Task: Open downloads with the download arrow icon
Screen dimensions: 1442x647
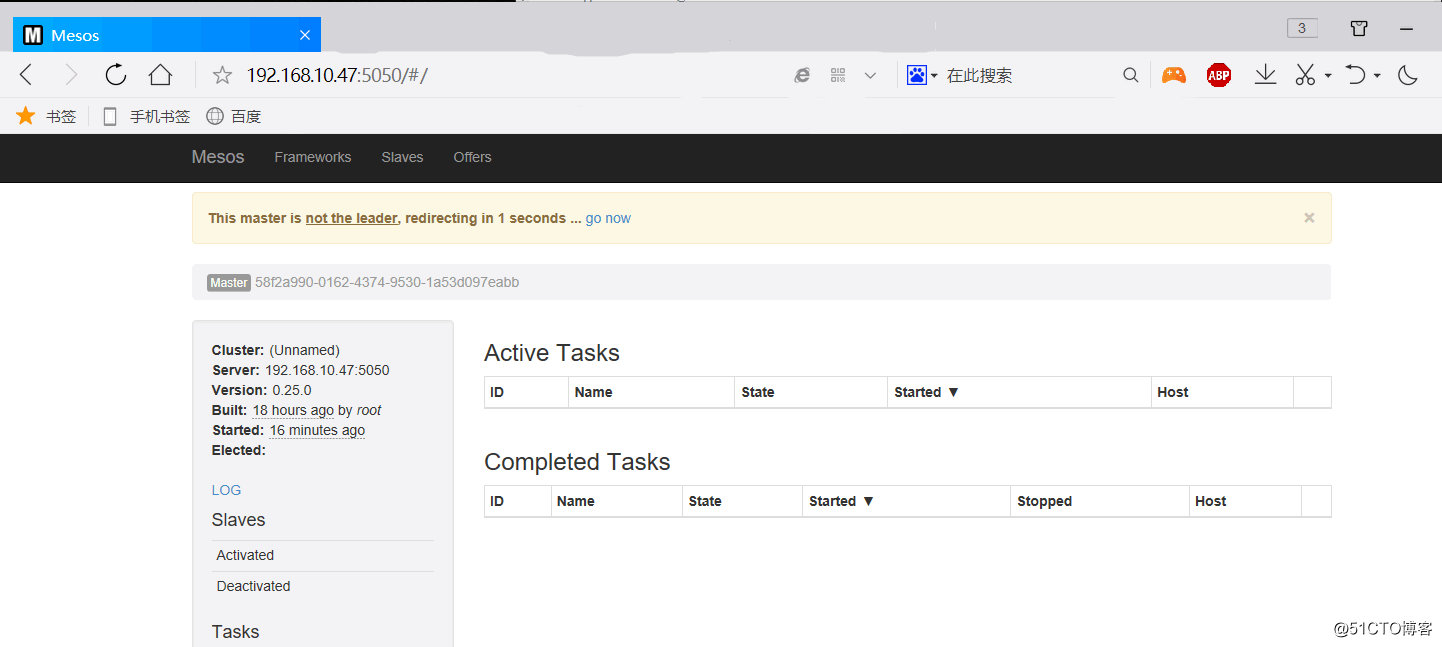Action: (1265, 75)
